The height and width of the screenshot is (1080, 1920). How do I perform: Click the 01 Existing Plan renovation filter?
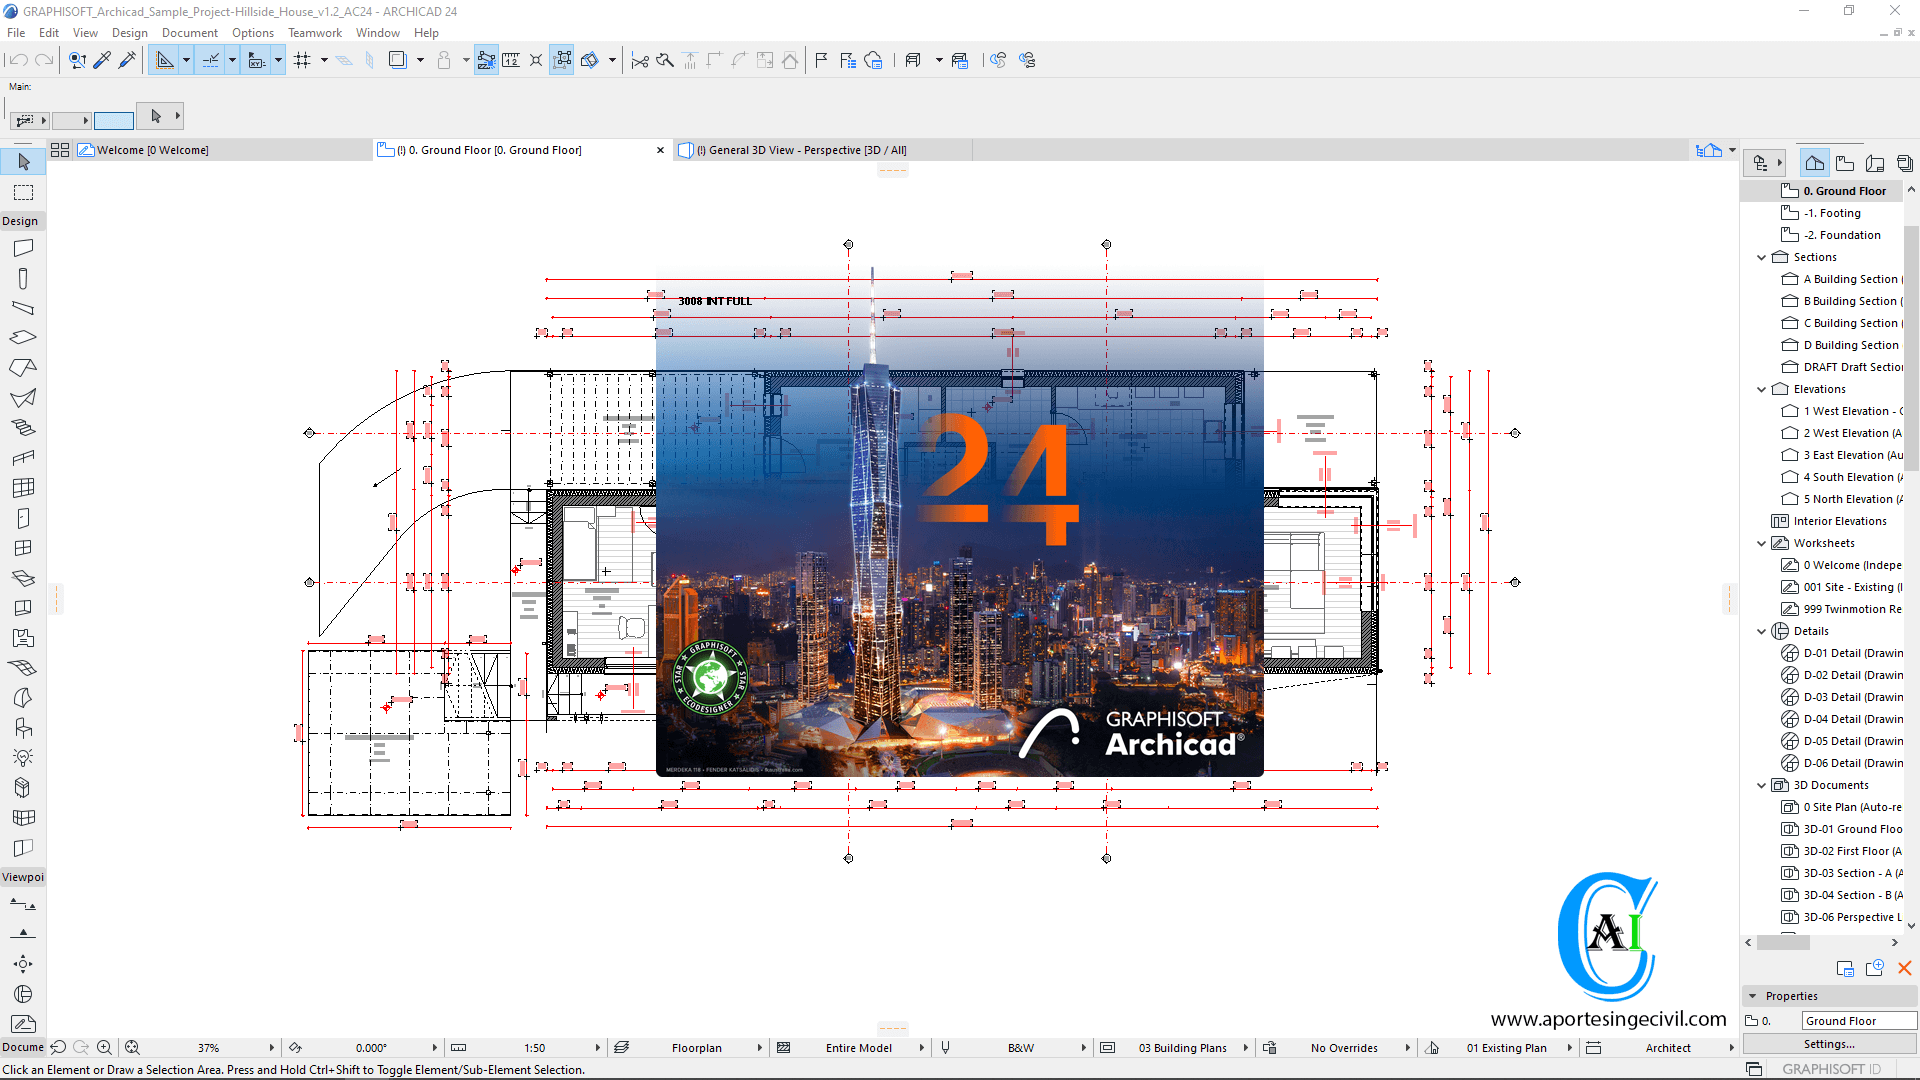tap(1506, 1048)
